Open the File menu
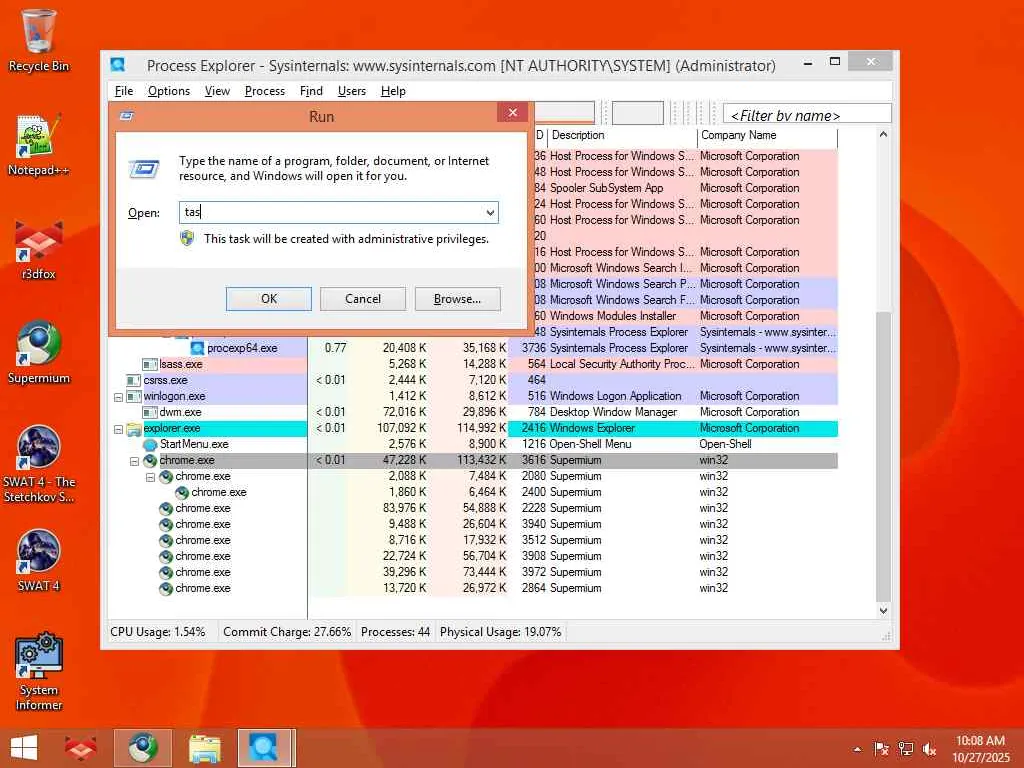This screenshot has height=768, width=1024. [124, 91]
